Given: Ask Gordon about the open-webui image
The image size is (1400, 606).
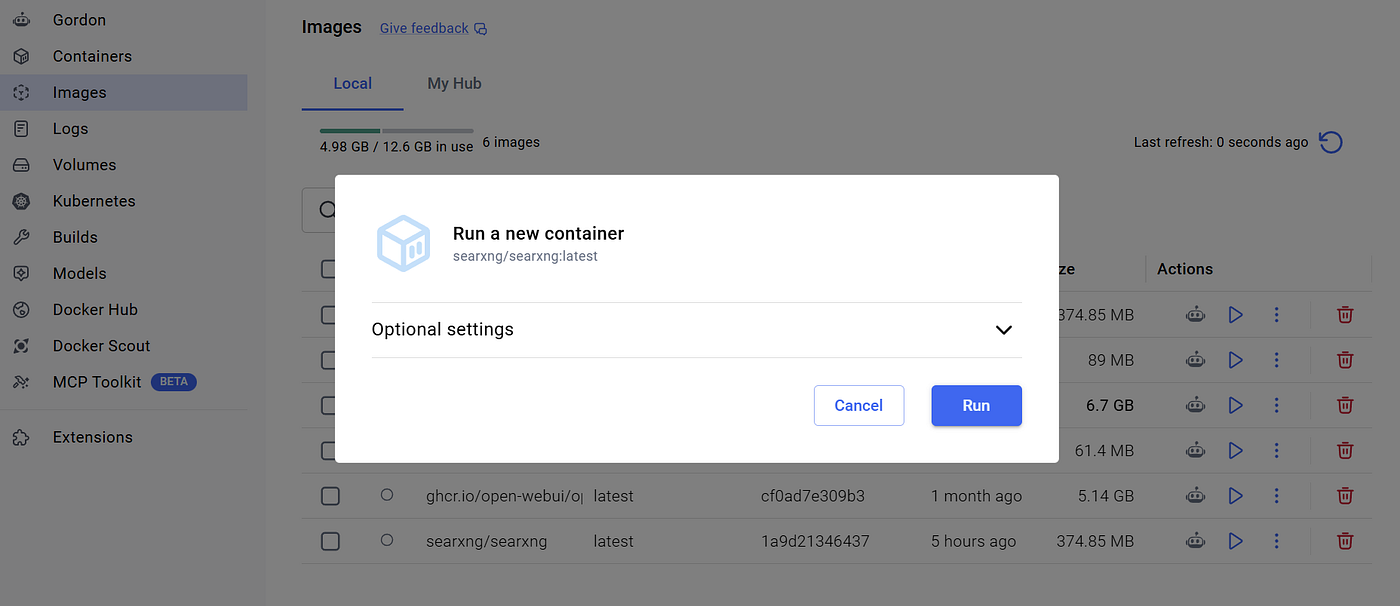Looking at the screenshot, I should tap(1195, 496).
